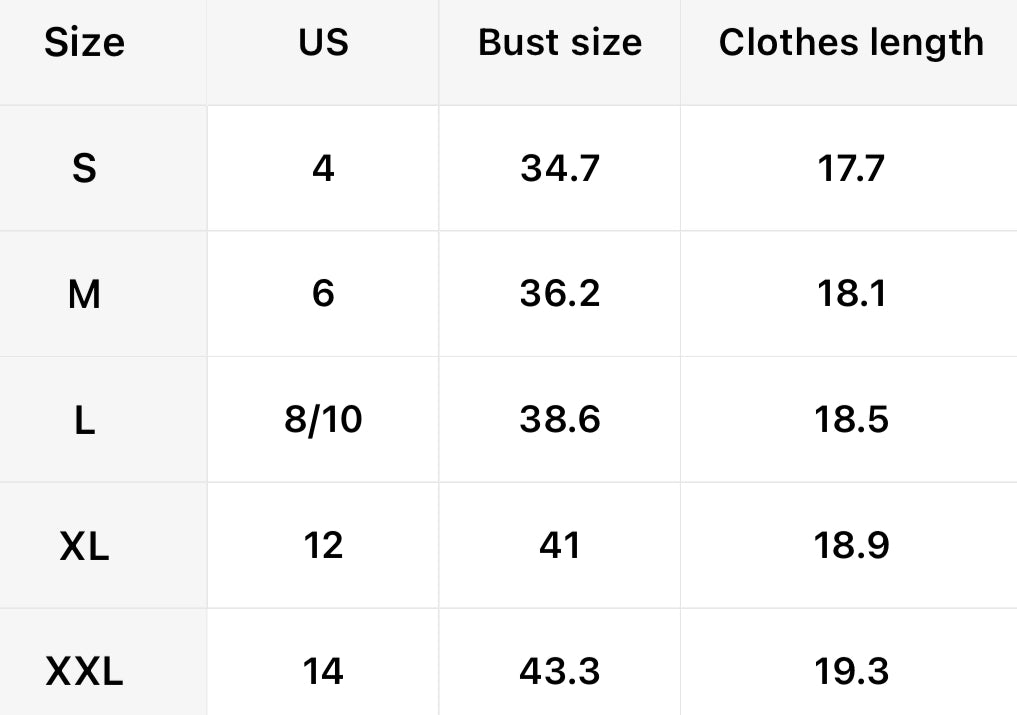This screenshot has height=715, width=1017.
Task: Click bust size 34.7 cell
Action: (x=560, y=169)
